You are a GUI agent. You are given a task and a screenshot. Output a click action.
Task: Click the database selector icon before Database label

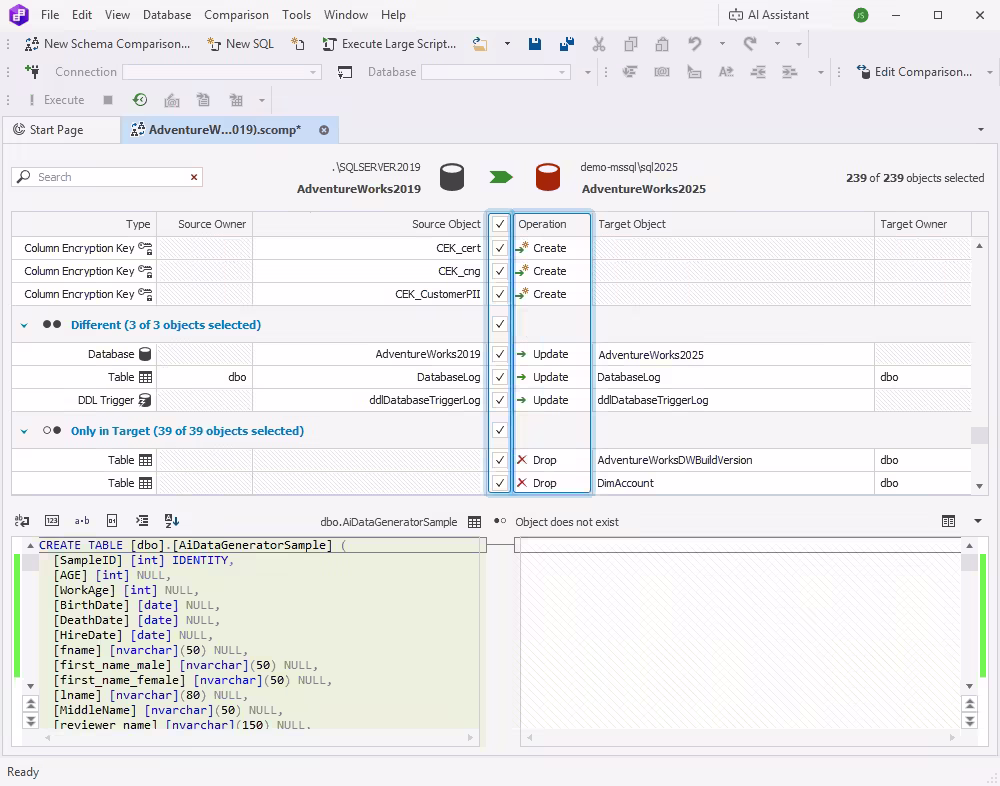(345, 72)
